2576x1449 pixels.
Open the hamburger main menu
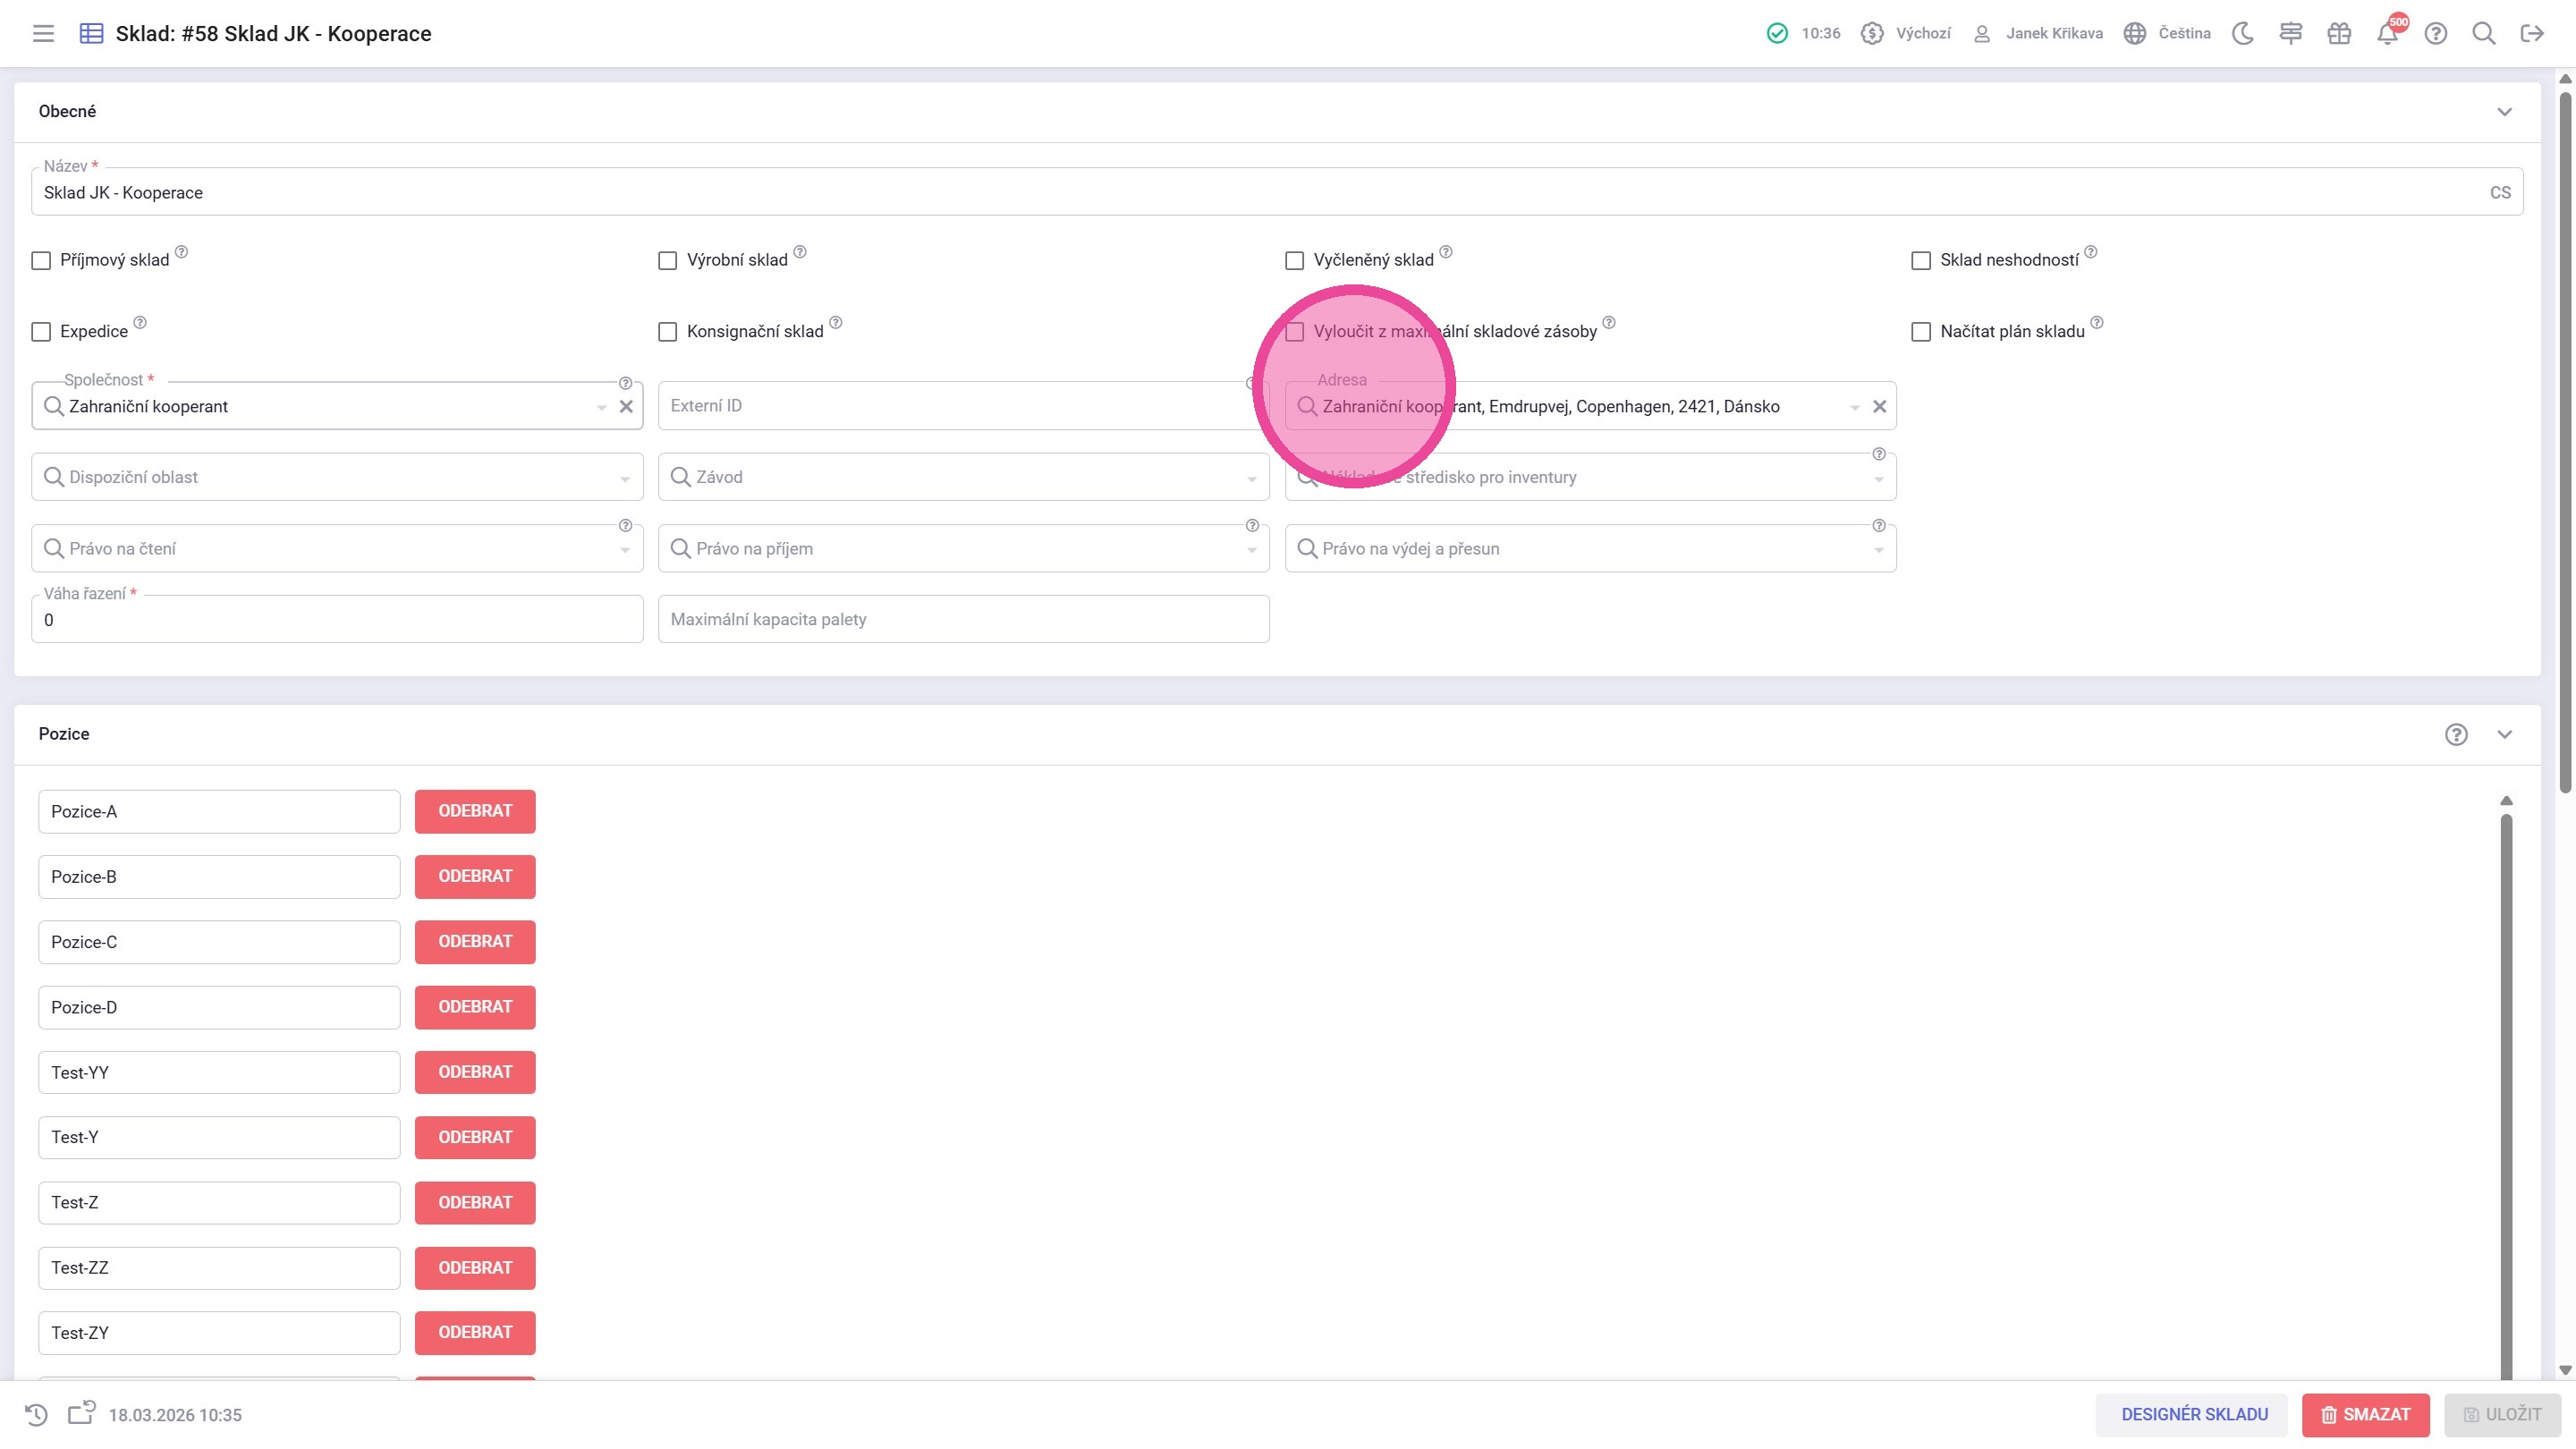(43, 33)
